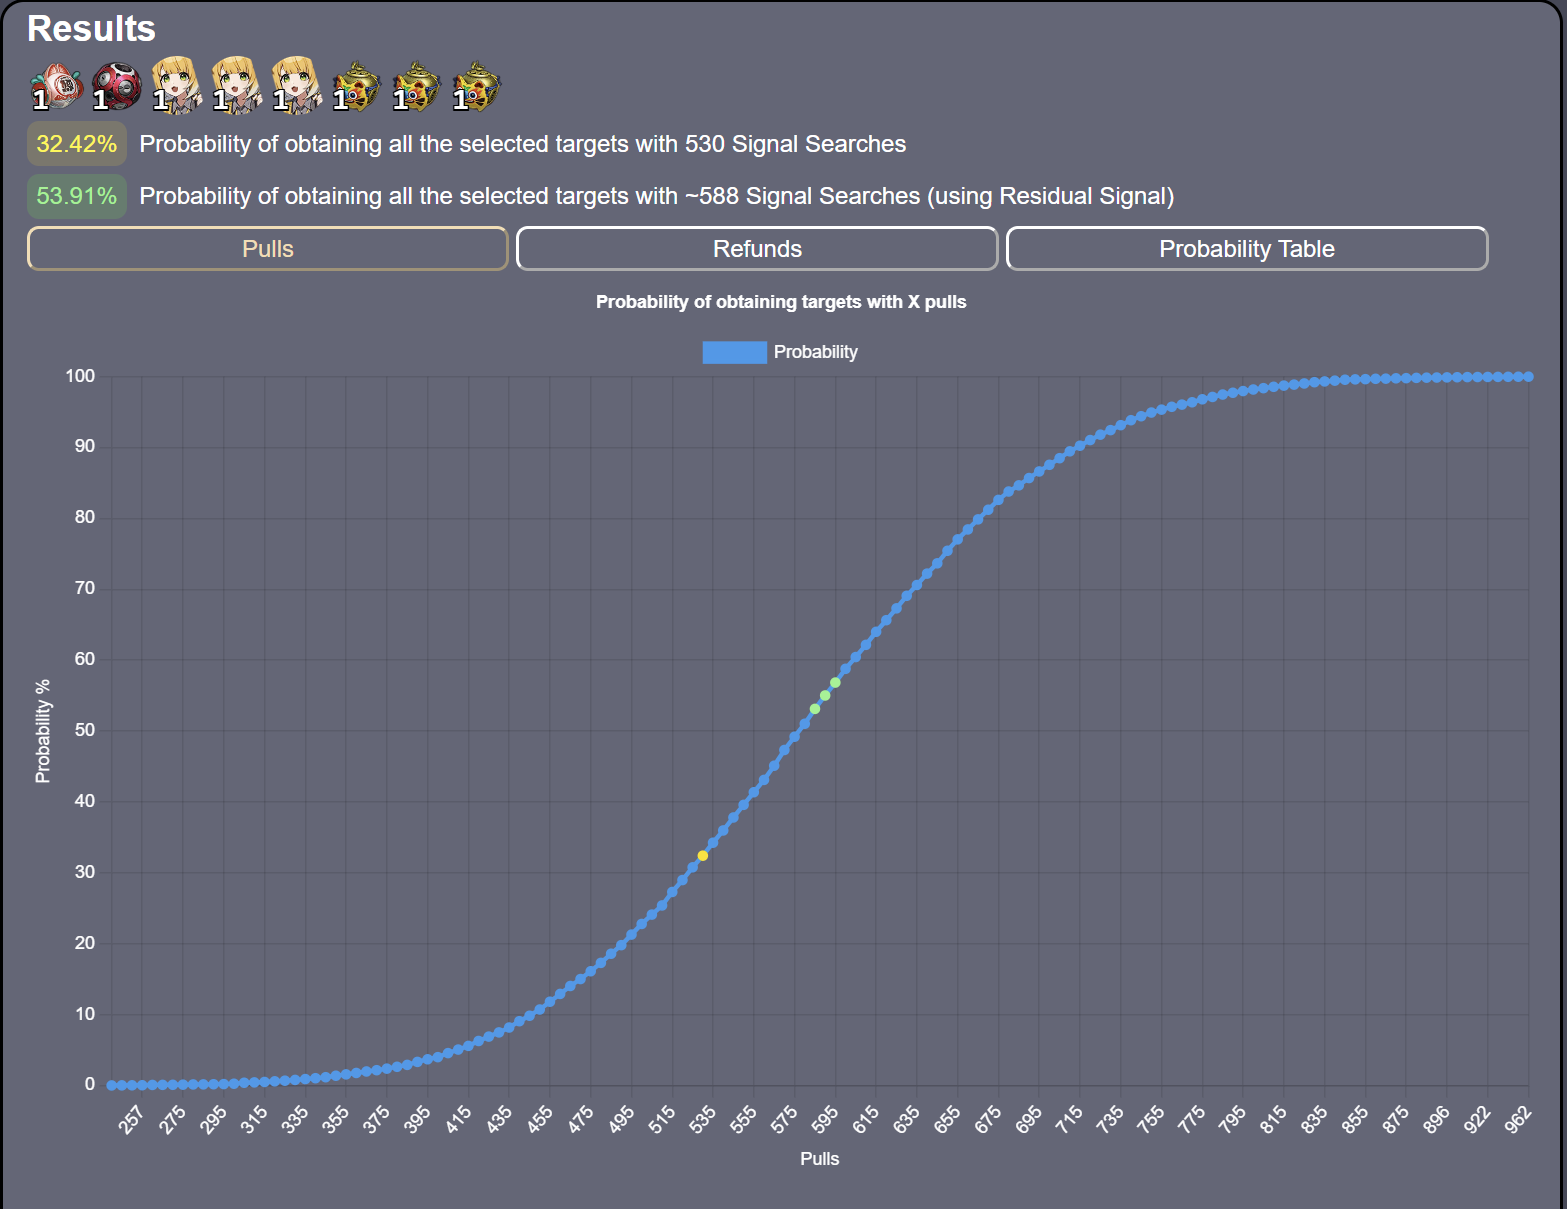
Task: Click the 715 label on the pulls axis
Action: [1069, 1119]
